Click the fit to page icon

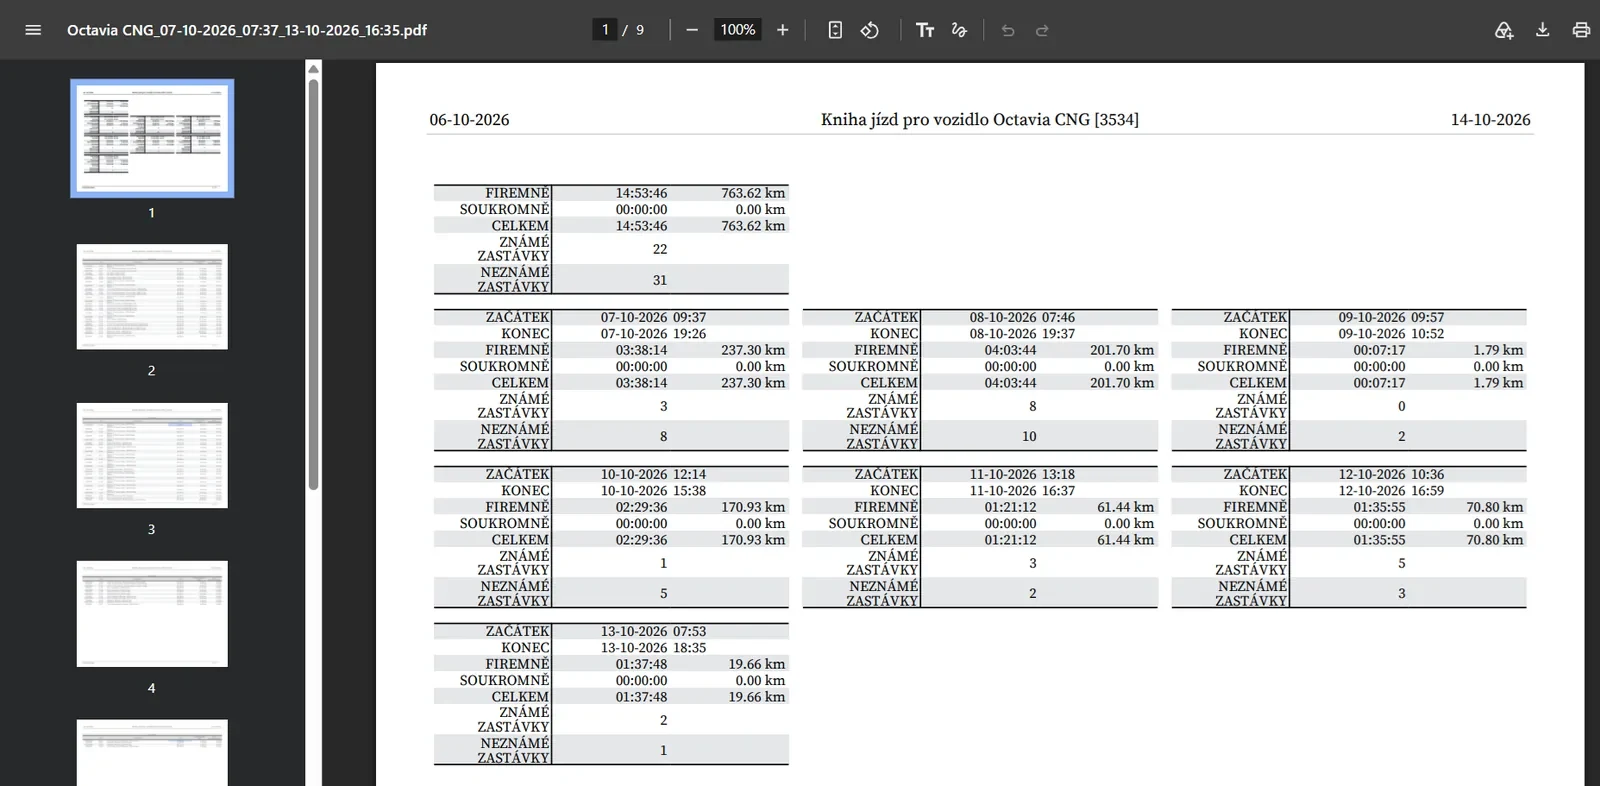[x=835, y=30]
